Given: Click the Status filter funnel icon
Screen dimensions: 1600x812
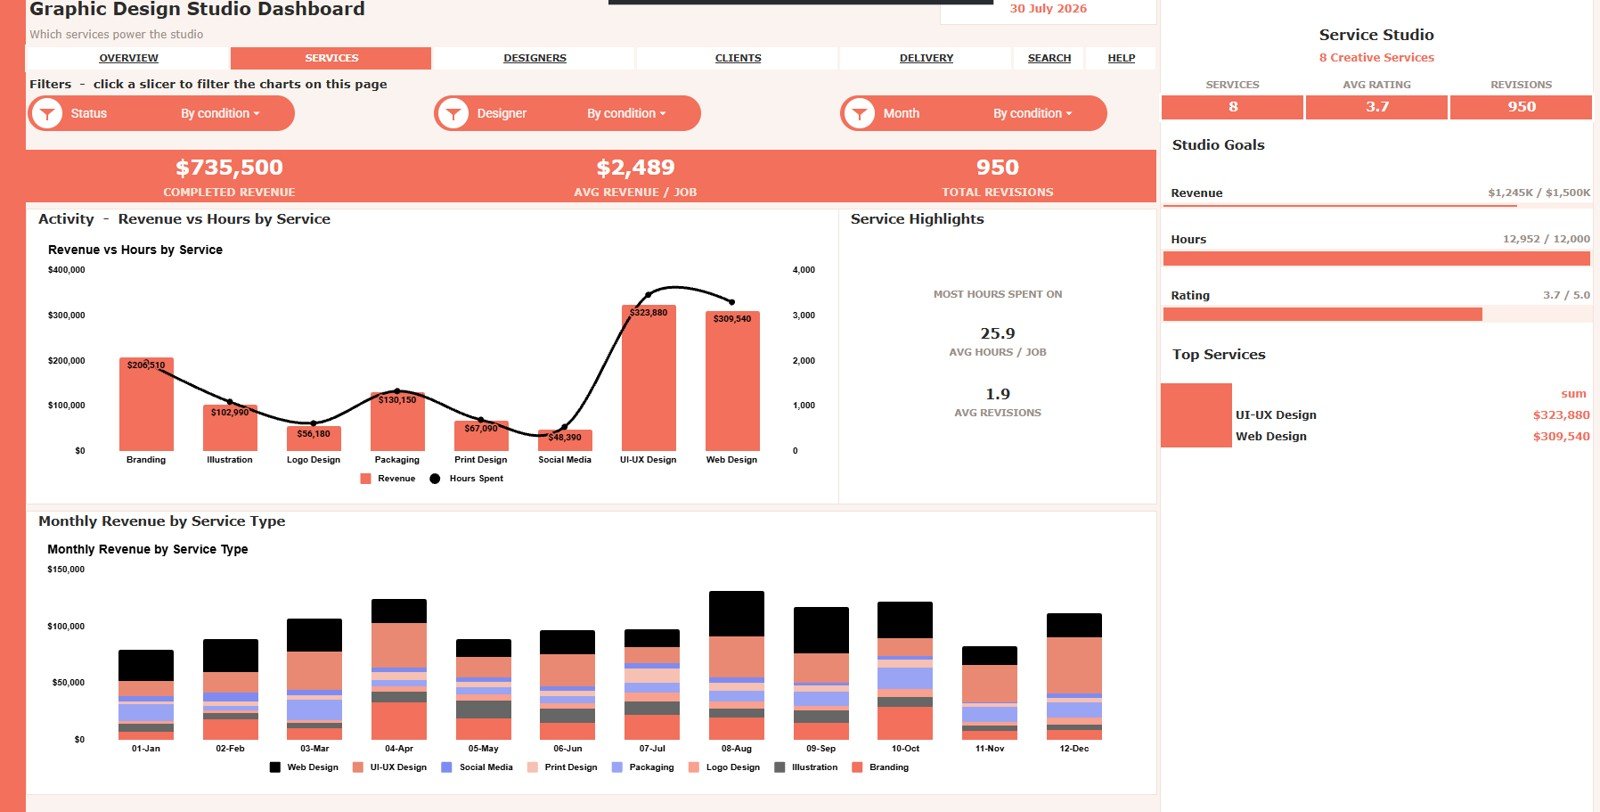Looking at the screenshot, I should pos(46,114).
